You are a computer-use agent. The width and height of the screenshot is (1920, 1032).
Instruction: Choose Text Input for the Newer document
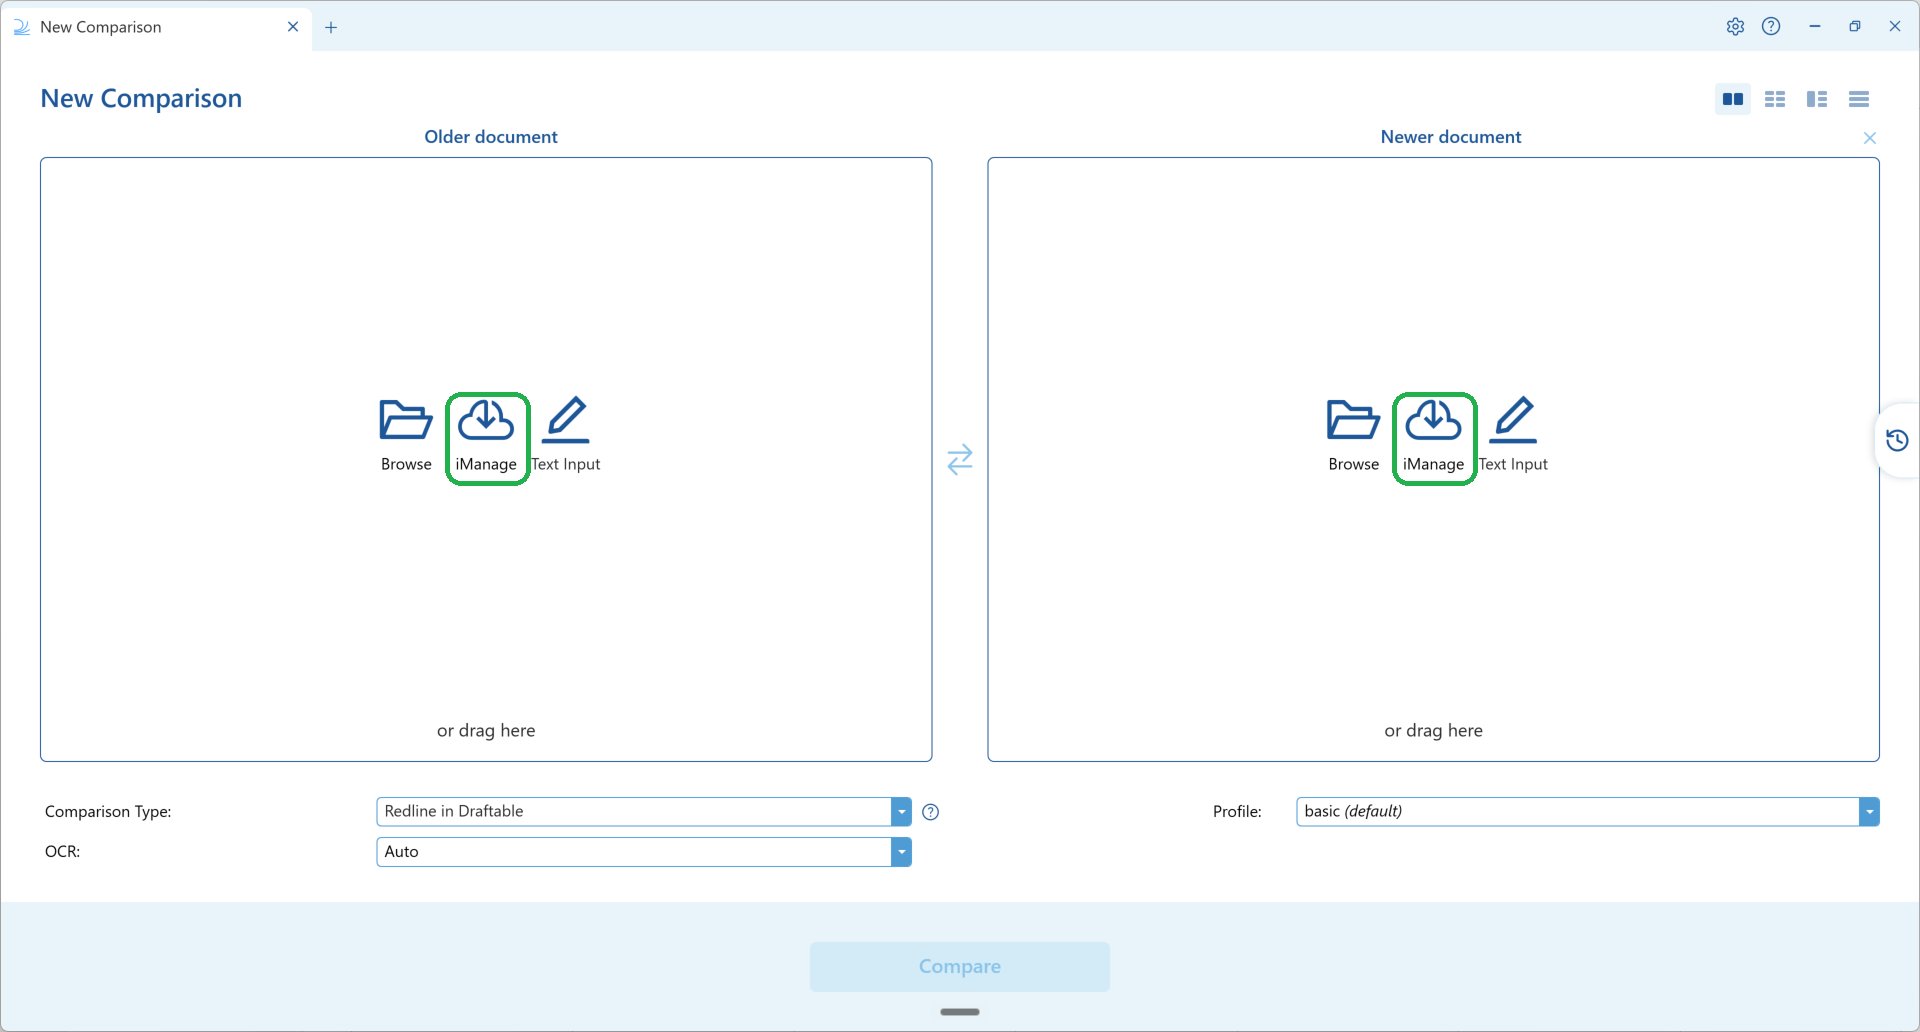1513,436
